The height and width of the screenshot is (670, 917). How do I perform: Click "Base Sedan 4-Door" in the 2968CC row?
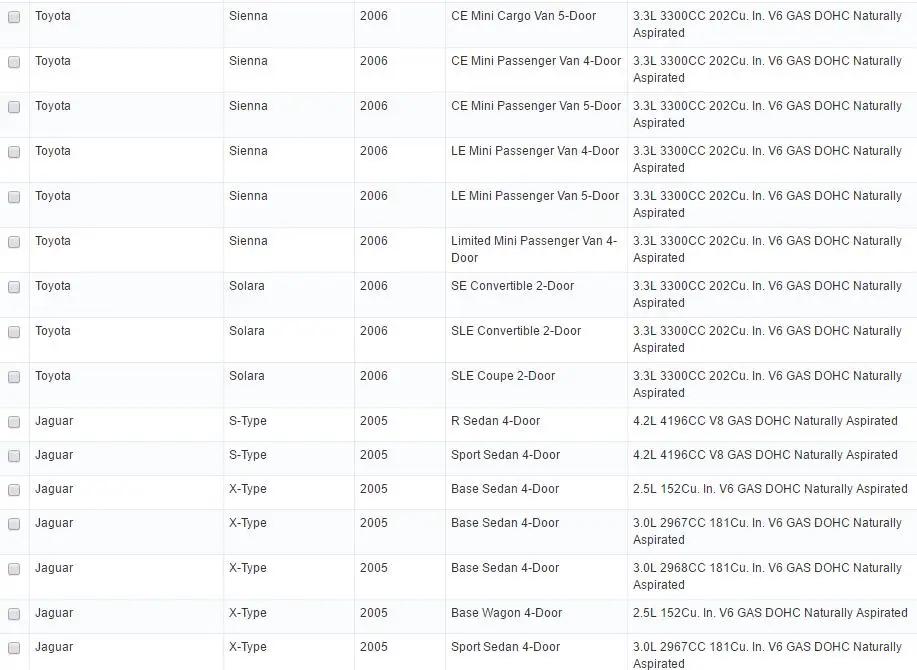505,568
